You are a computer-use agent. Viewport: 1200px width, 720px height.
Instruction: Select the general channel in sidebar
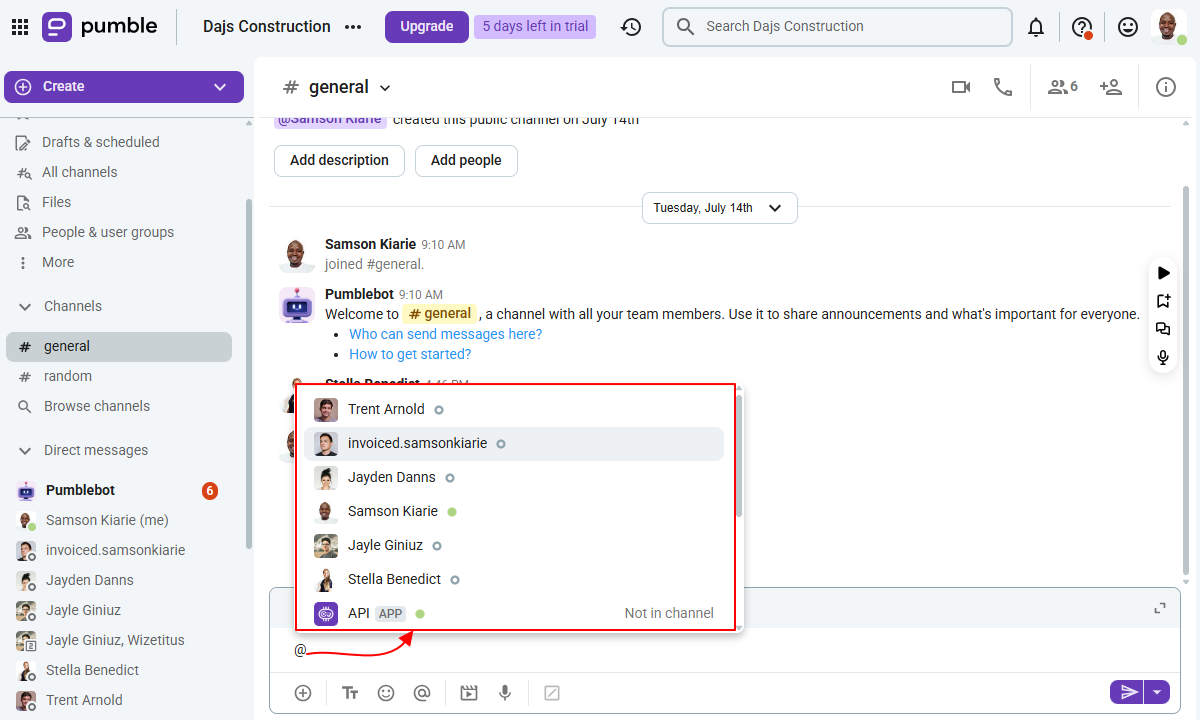tap(119, 347)
